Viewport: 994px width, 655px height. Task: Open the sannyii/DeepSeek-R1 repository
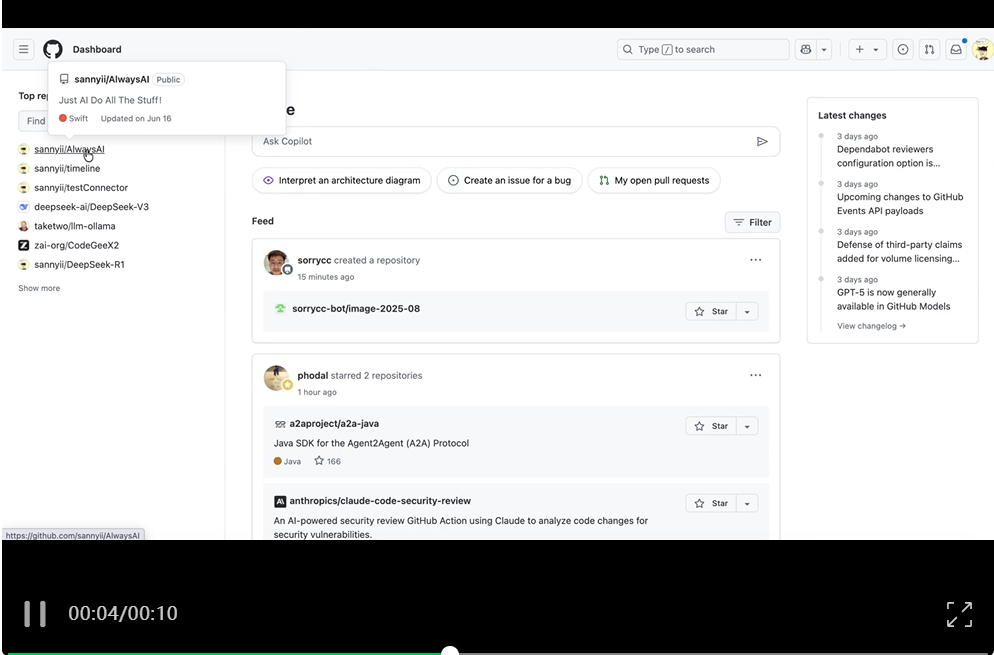79,264
